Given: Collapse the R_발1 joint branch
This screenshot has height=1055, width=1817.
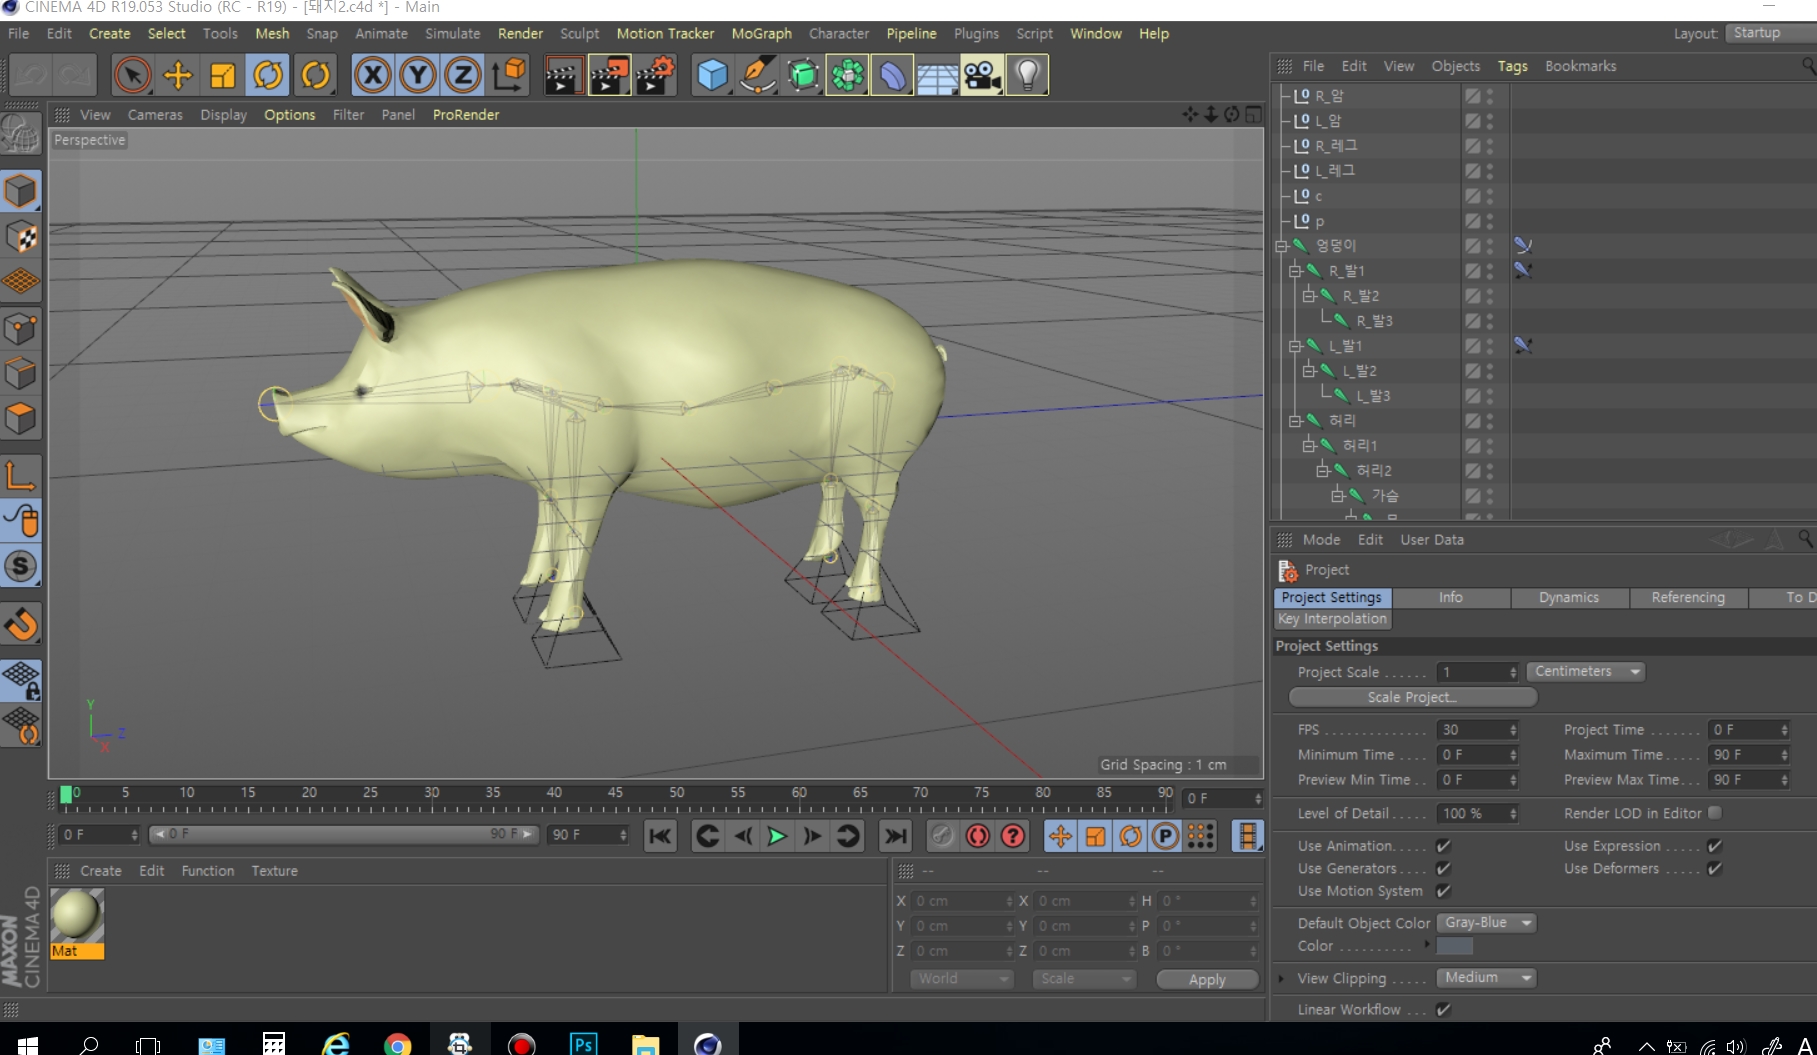Looking at the screenshot, I should (1295, 271).
